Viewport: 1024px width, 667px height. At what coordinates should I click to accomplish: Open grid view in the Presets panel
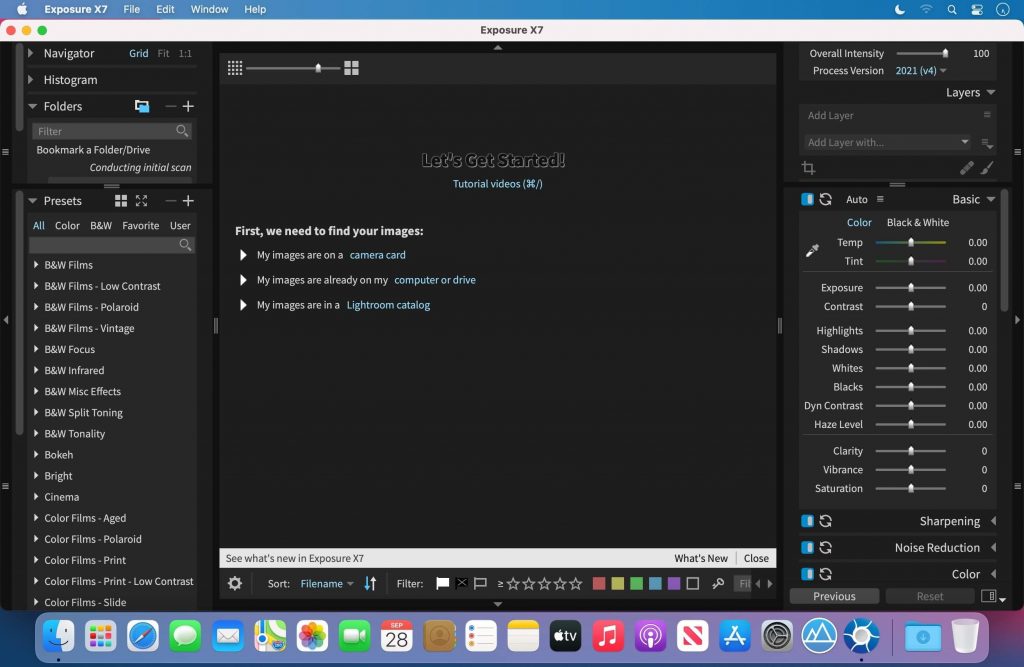[120, 201]
